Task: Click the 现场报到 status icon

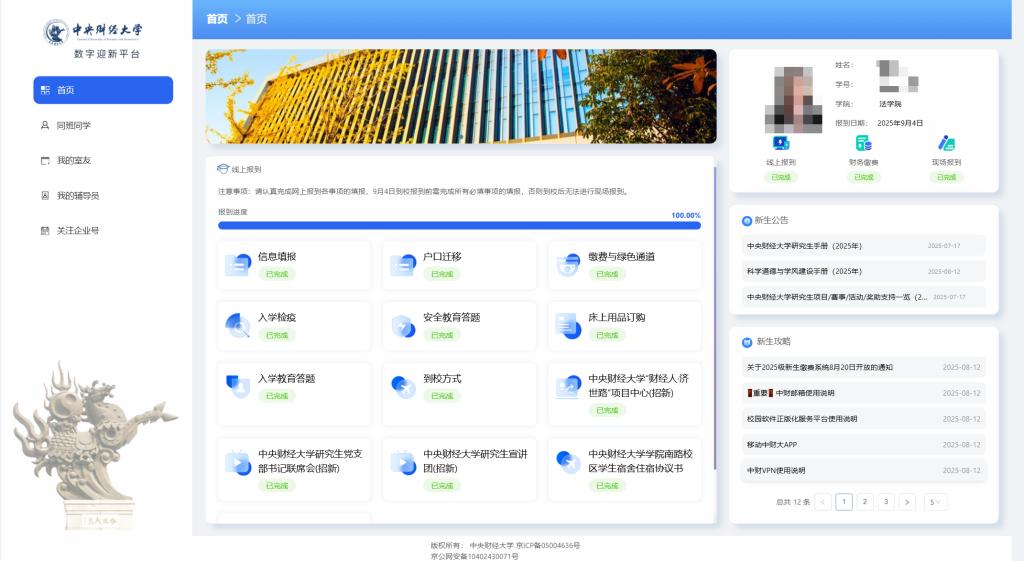Action: point(946,143)
